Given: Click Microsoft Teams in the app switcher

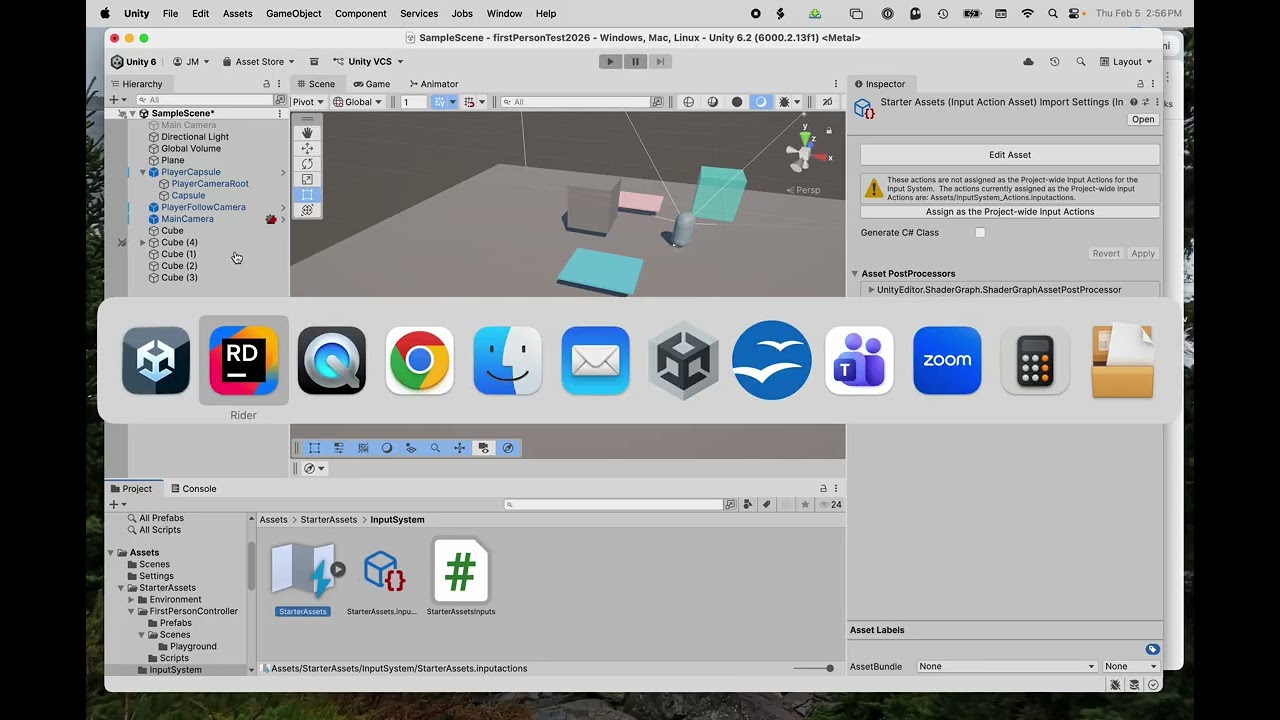Looking at the screenshot, I should [859, 360].
